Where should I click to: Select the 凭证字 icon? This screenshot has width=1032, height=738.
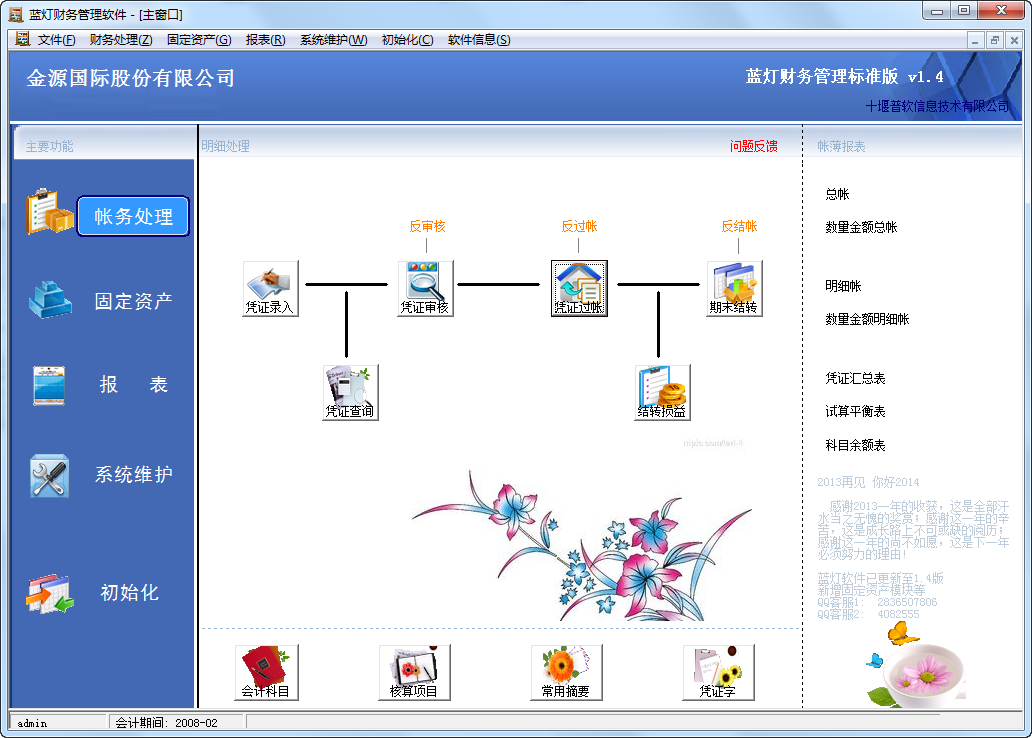(x=717, y=668)
